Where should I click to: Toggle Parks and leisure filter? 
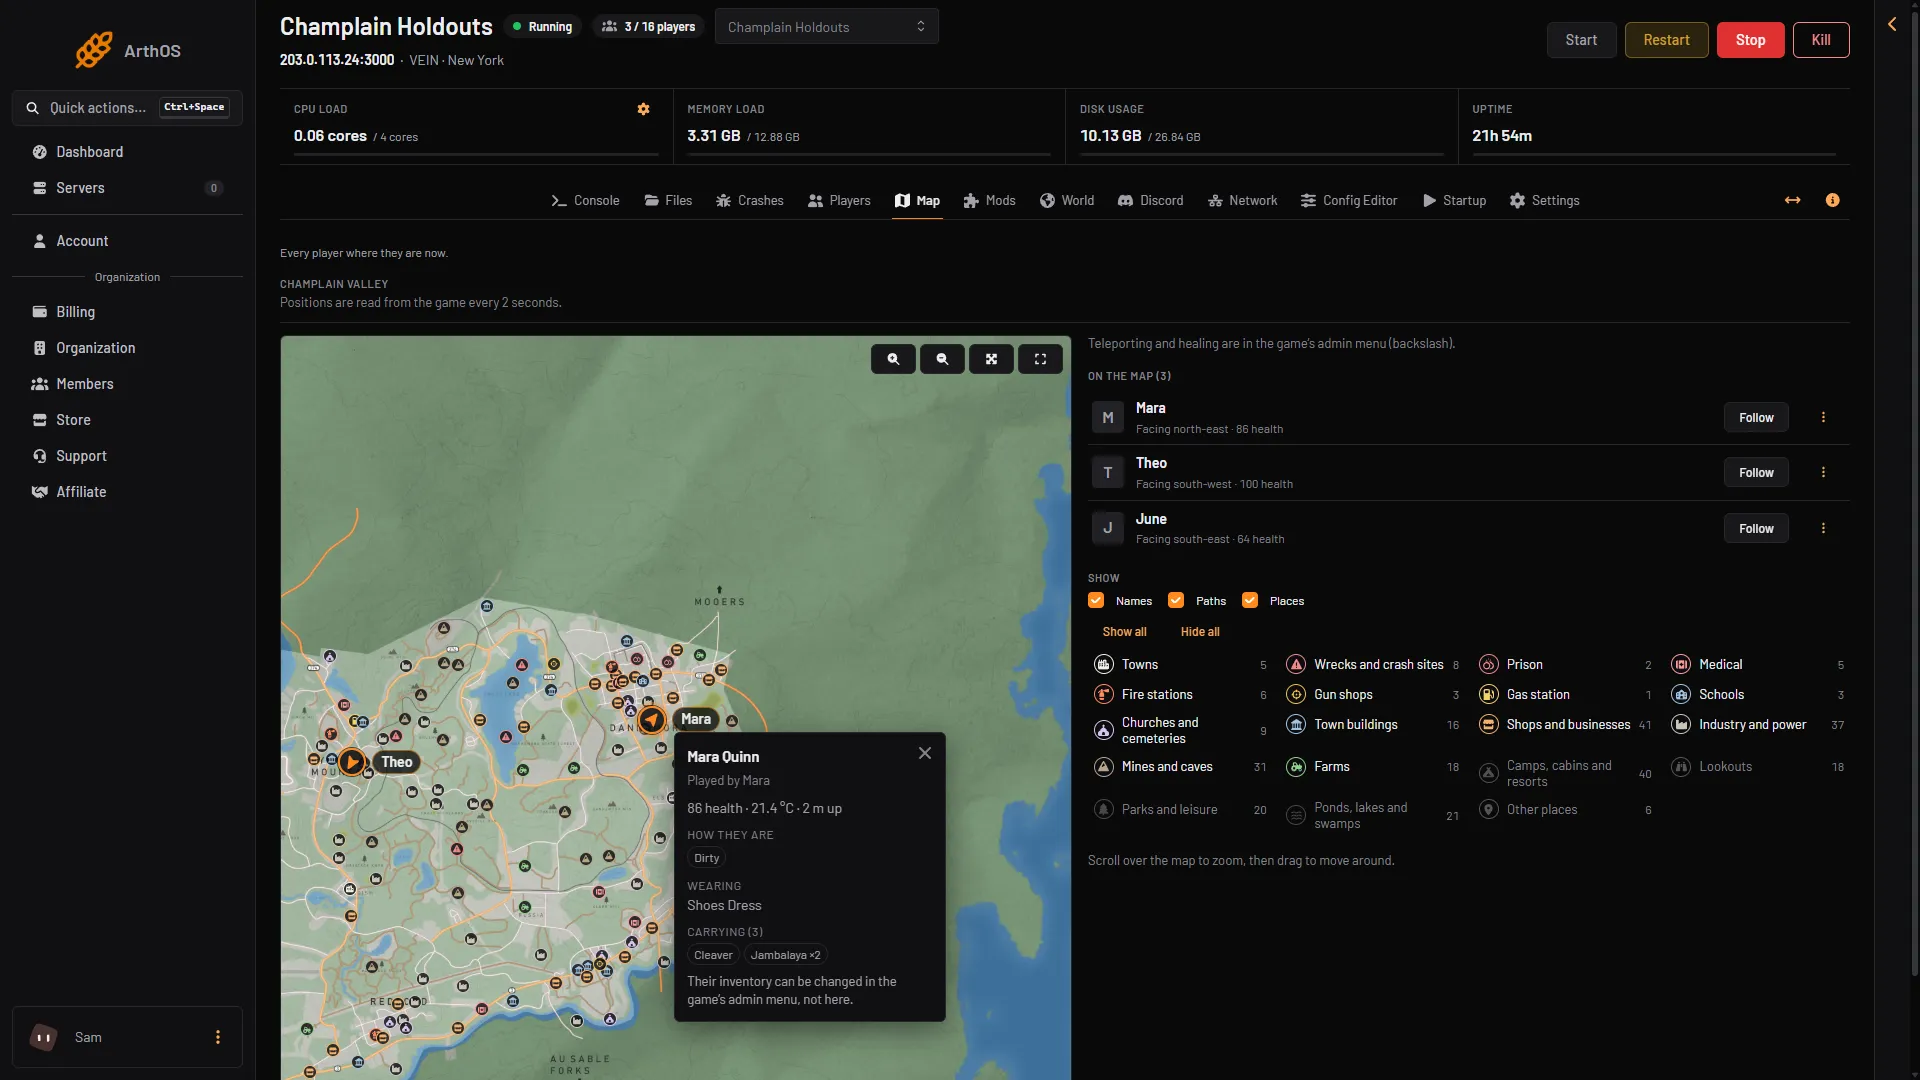click(1180, 809)
